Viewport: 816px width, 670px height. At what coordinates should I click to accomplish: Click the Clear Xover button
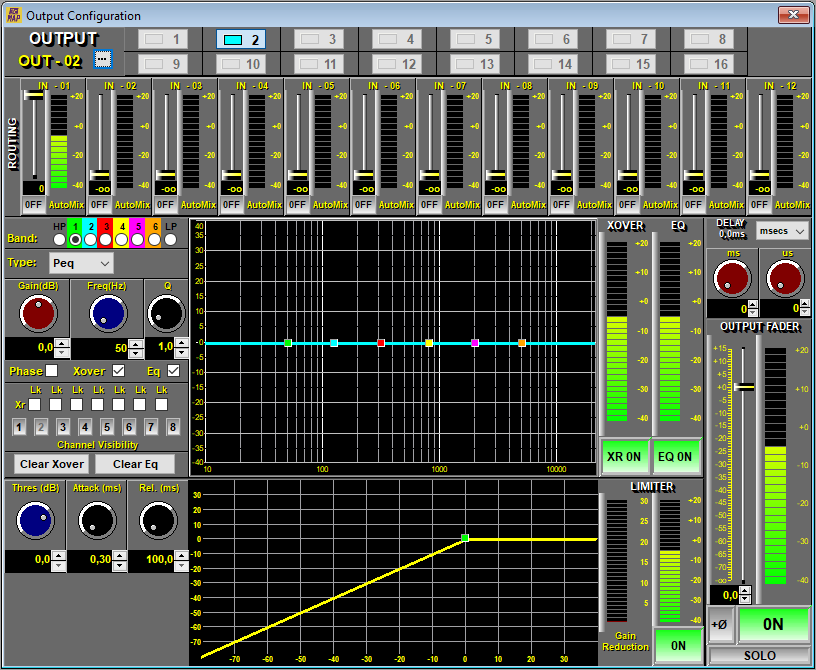pos(52,464)
